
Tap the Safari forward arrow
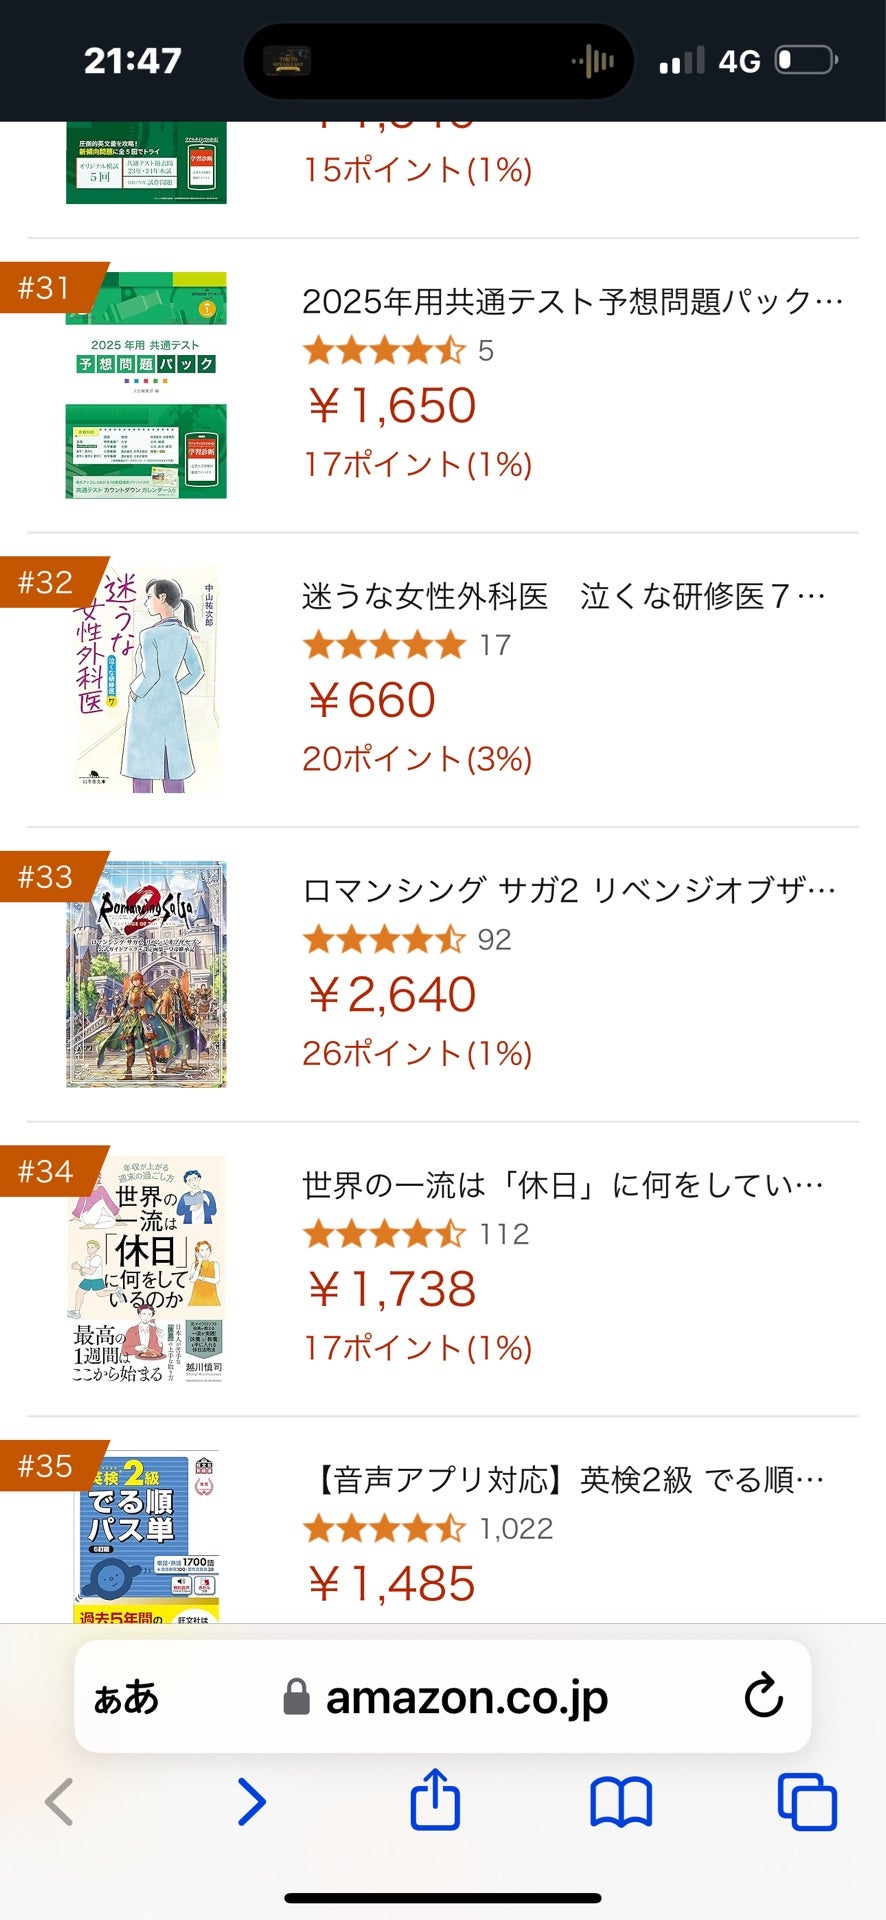(252, 1801)
